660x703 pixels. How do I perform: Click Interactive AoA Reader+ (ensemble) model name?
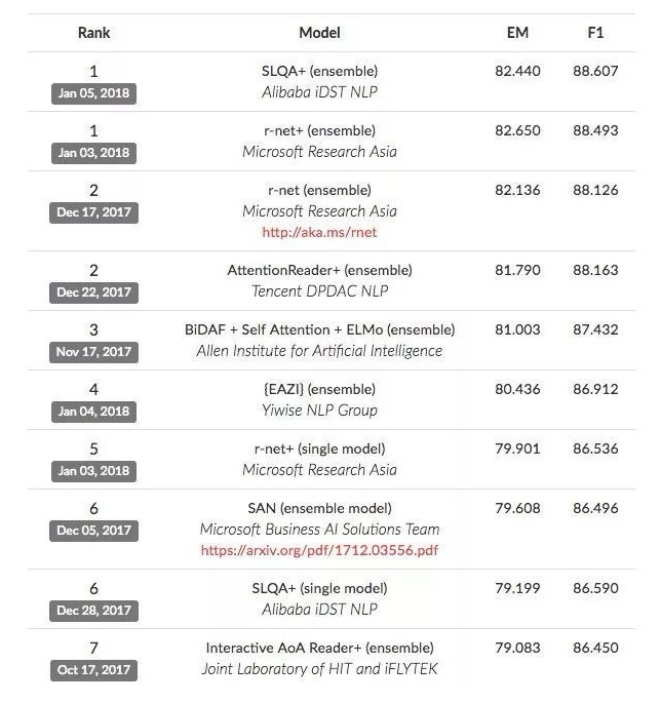(319, 648)
